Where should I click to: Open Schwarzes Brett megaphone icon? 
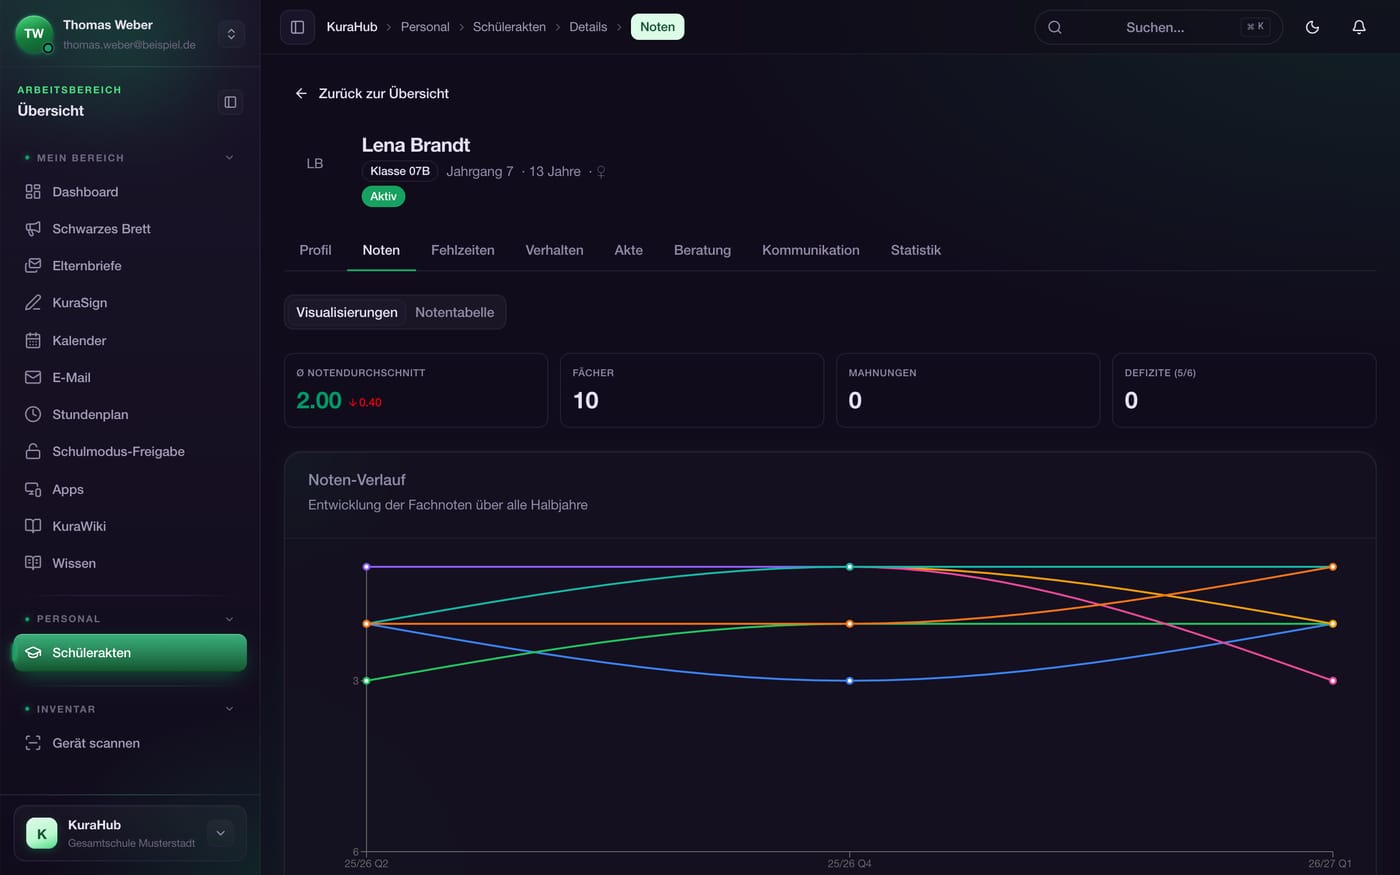coord(33,229)
